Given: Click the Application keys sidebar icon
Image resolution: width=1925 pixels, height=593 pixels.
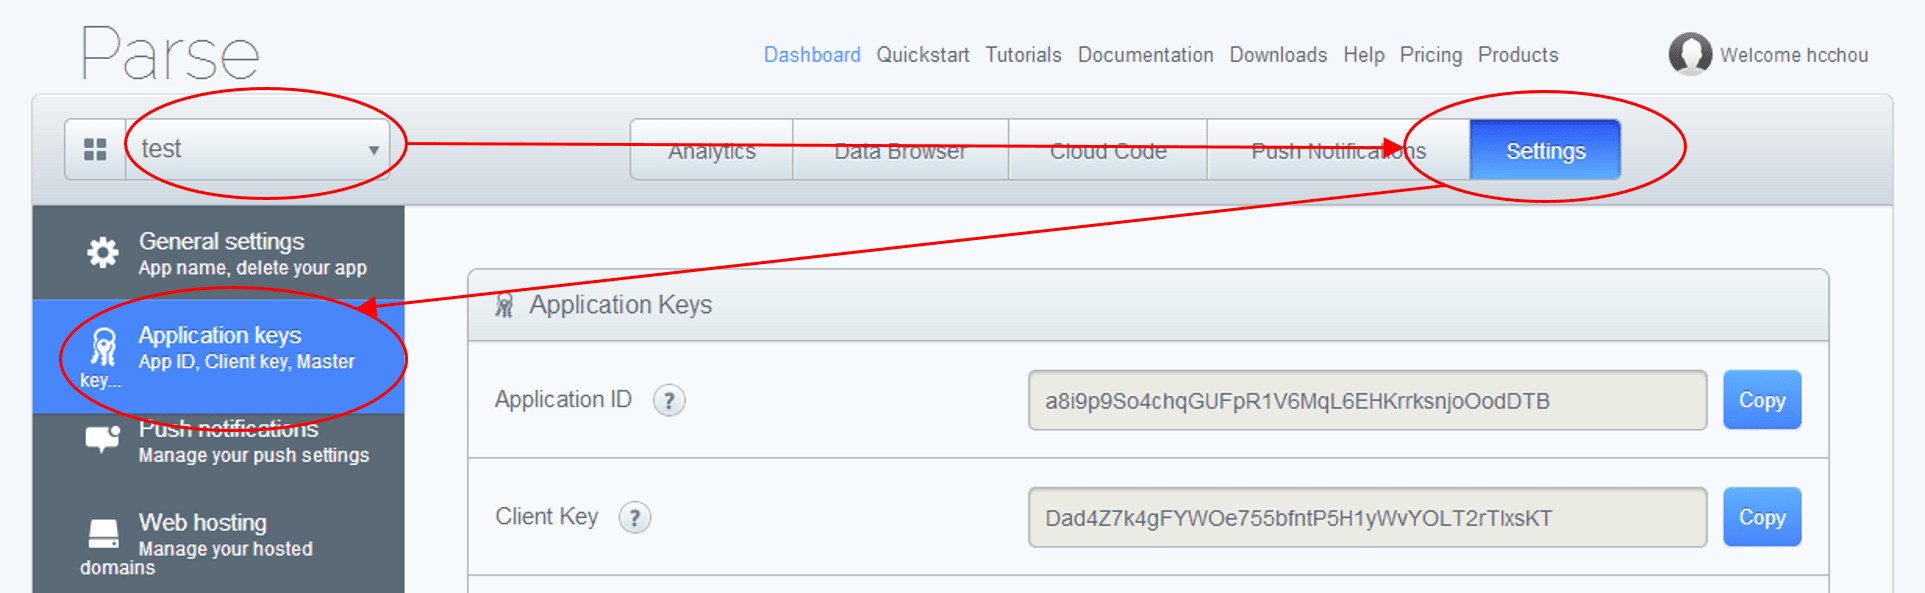Looking at the screenshot, I should click(103, 347).
